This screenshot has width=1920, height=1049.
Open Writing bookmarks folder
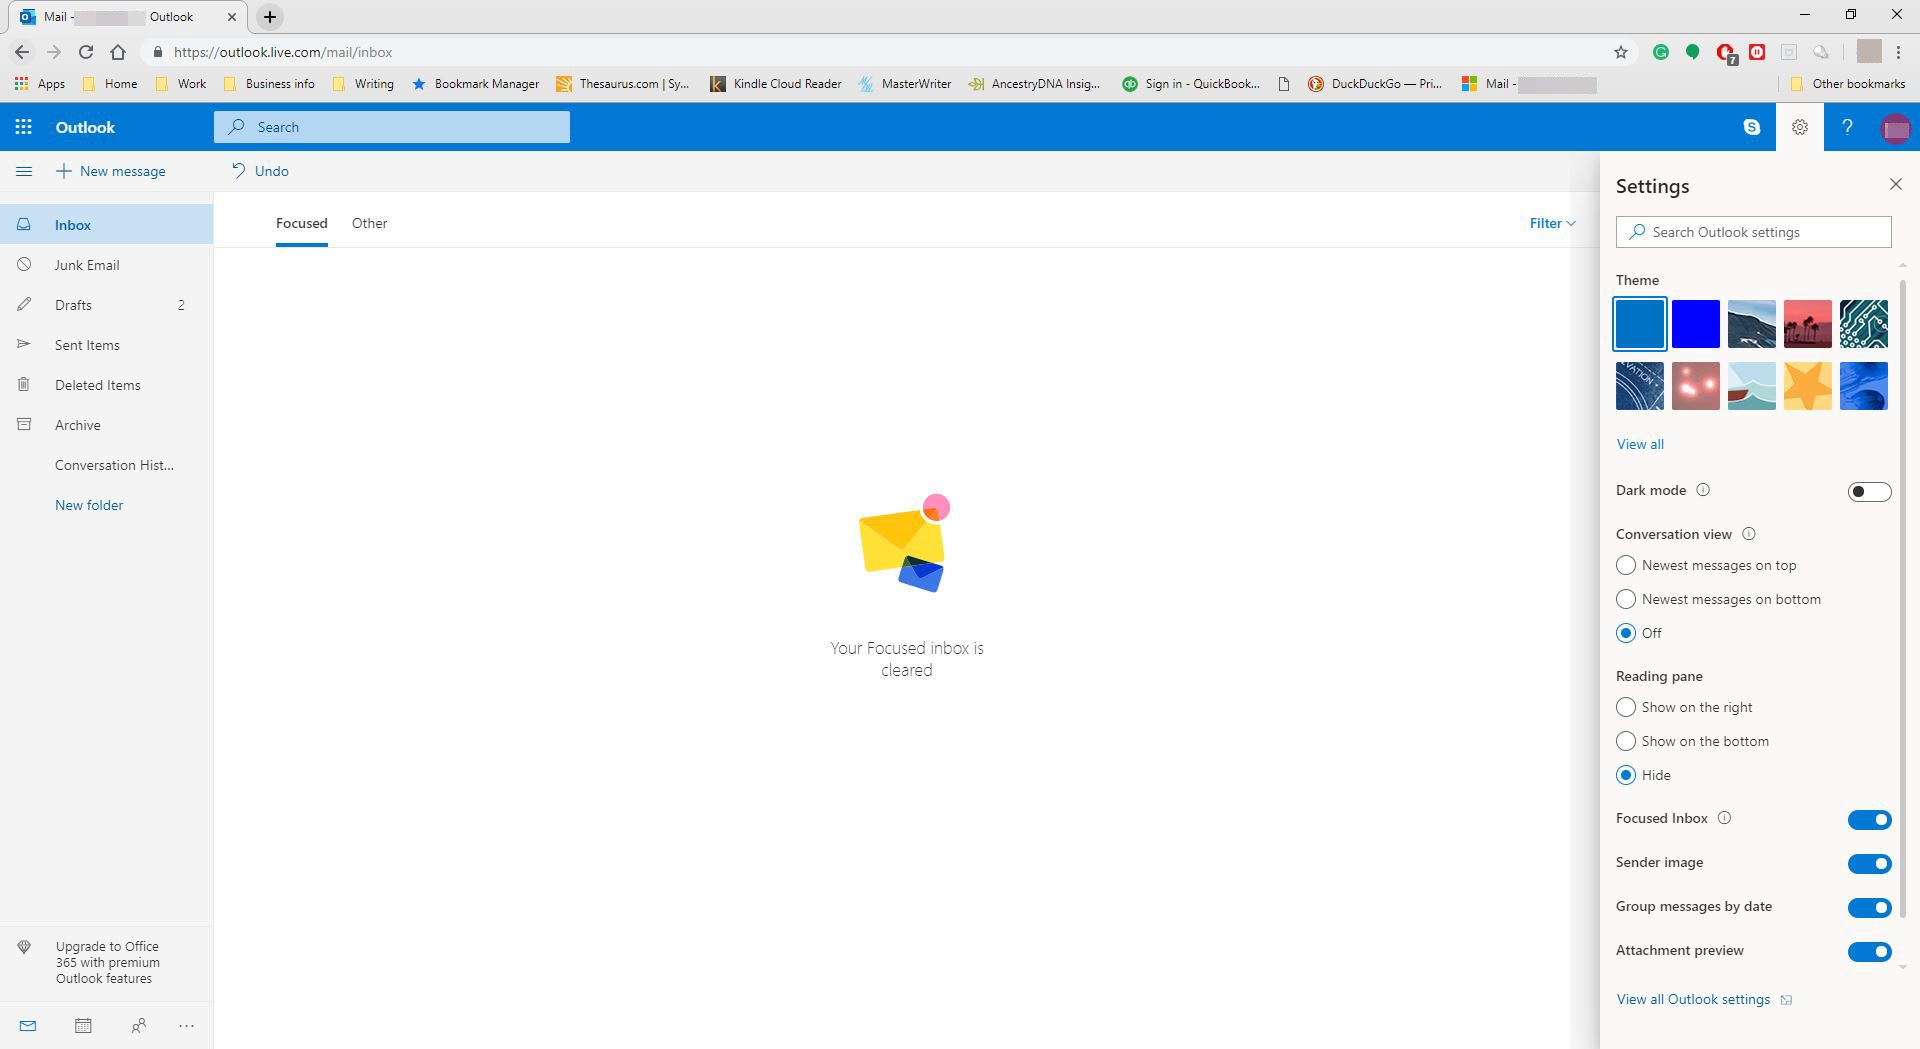(x=362, y=84)
